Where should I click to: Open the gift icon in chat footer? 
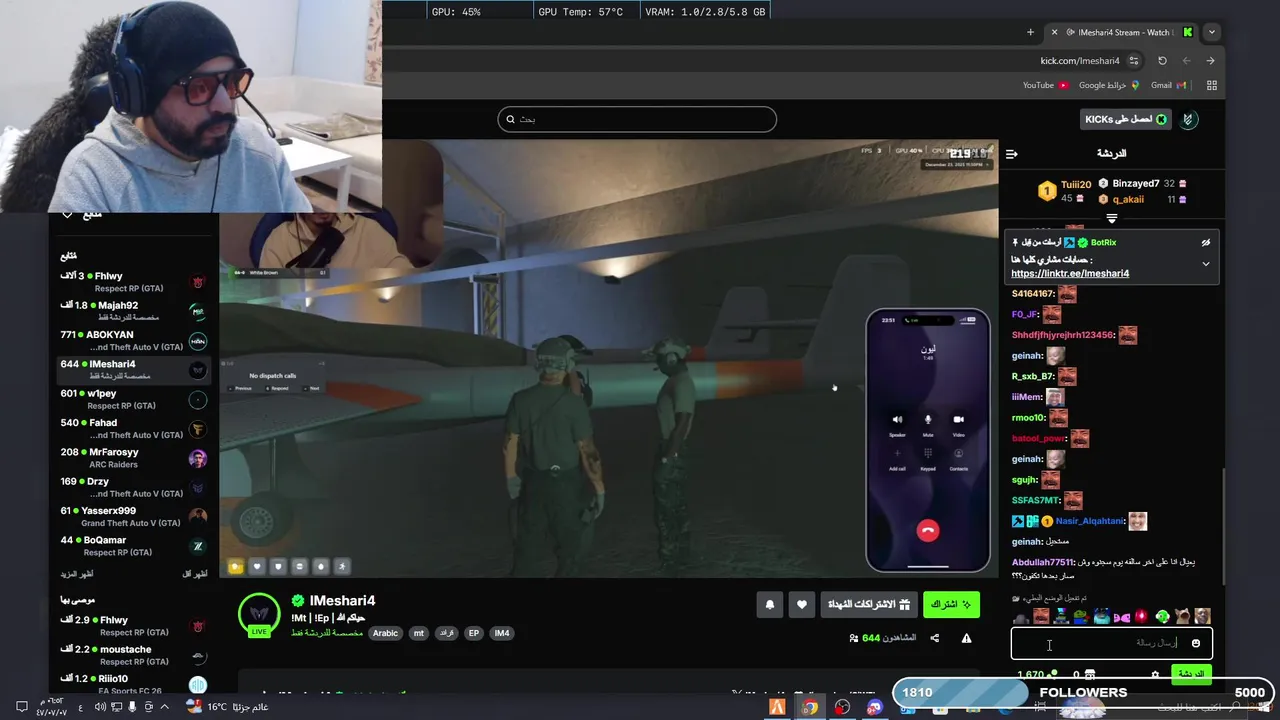pyautogui.click(x=1090, y=675)
